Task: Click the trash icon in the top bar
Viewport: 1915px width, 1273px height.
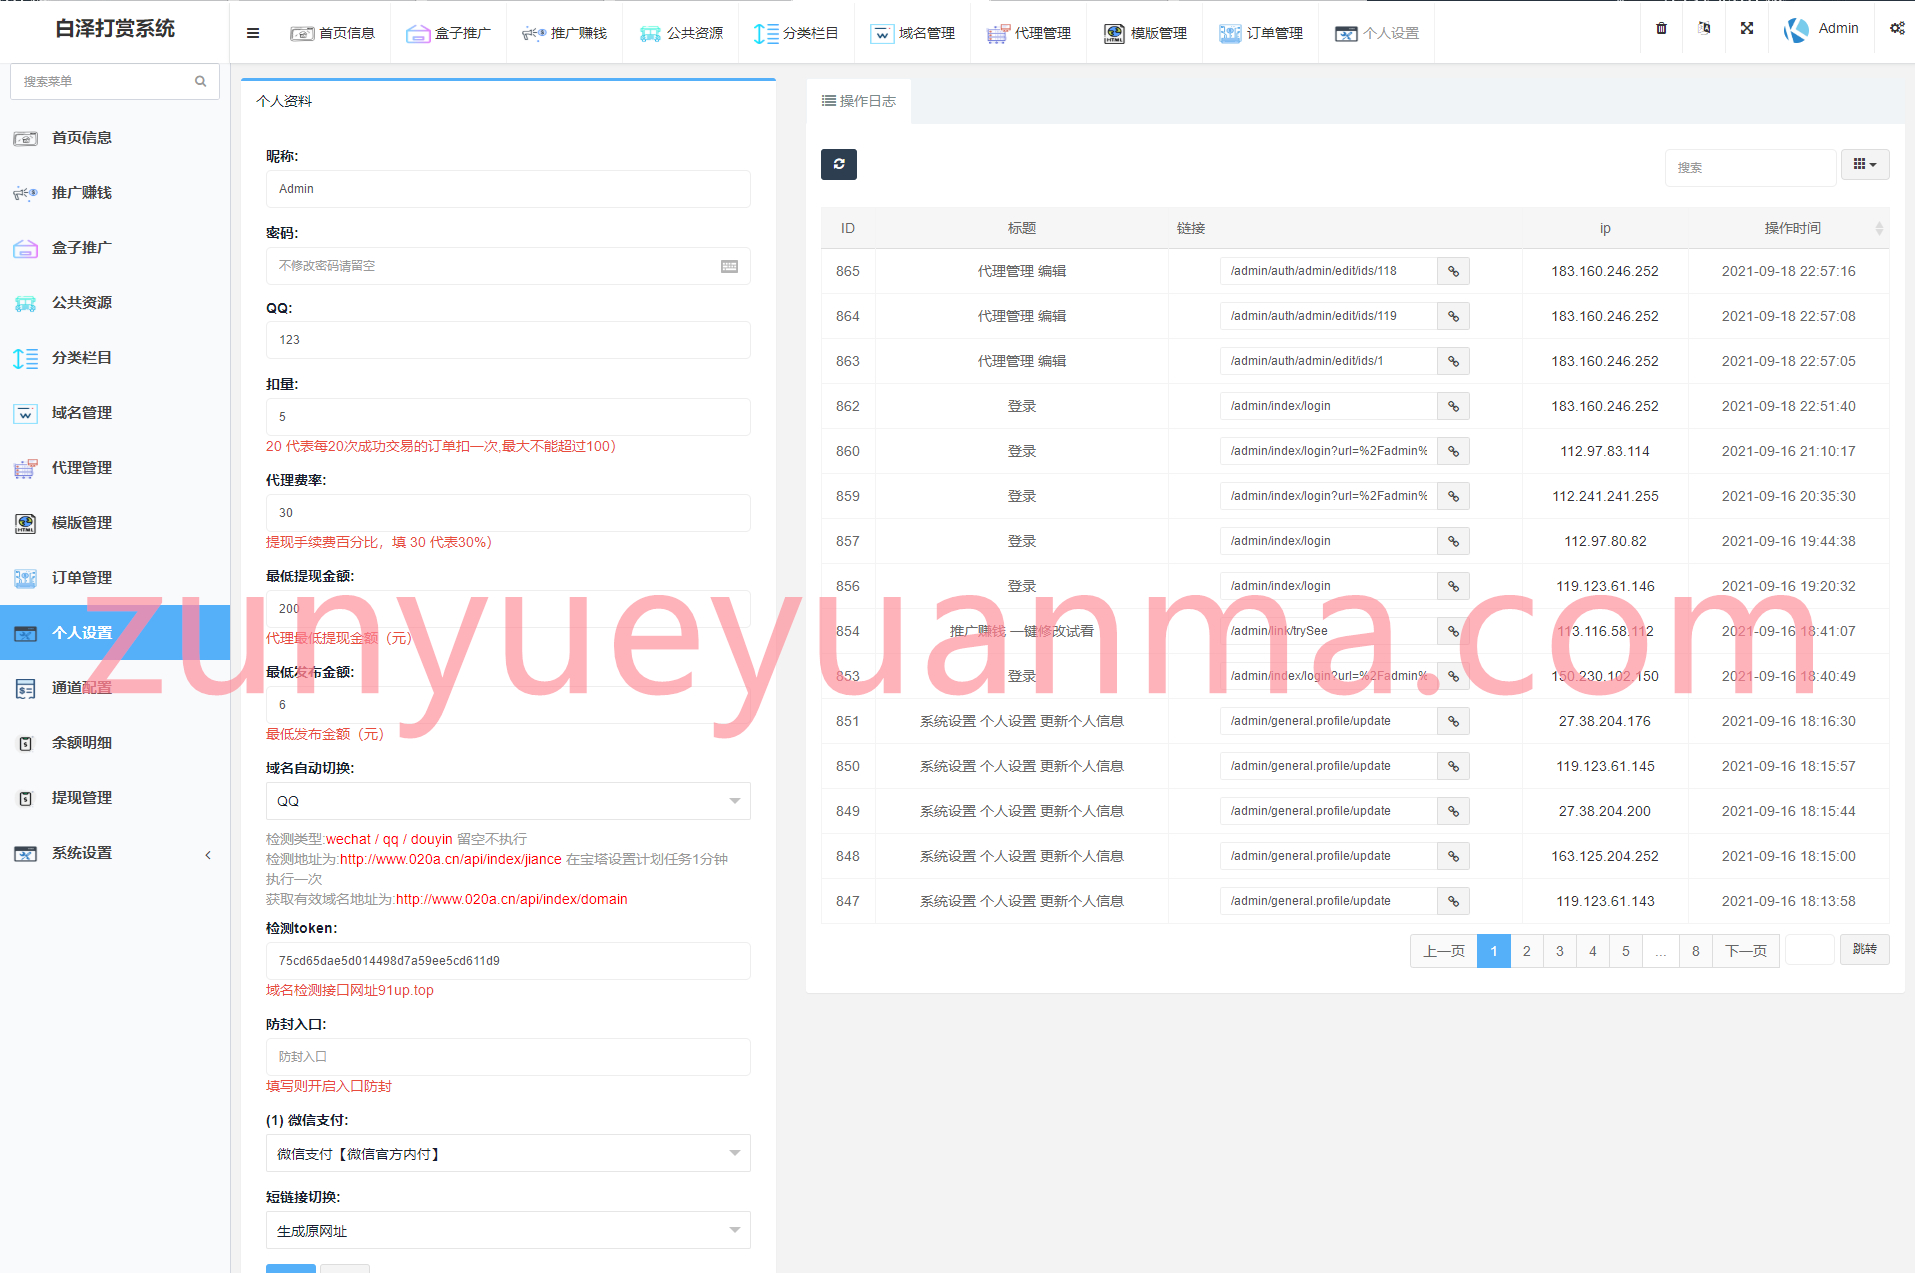Action: [x=1661, y=29]
